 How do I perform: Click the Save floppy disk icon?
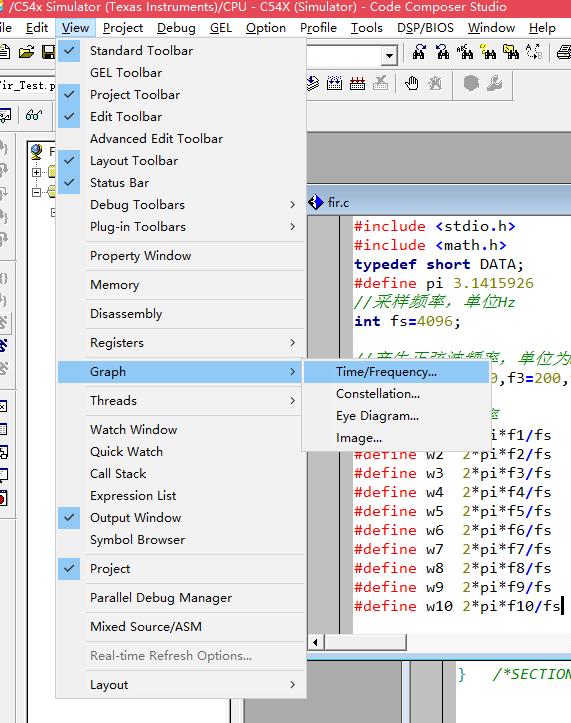pos(48,52)
